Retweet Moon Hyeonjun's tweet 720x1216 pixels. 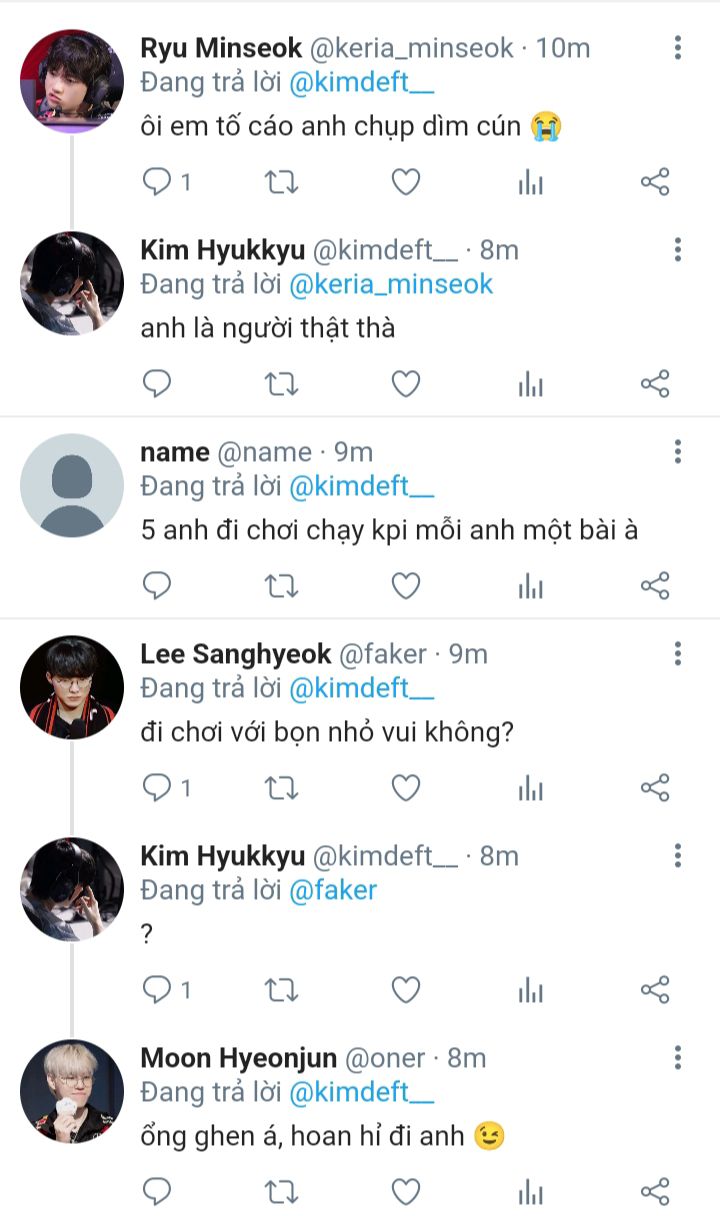pyautogui.click(x=281, y=1192)
